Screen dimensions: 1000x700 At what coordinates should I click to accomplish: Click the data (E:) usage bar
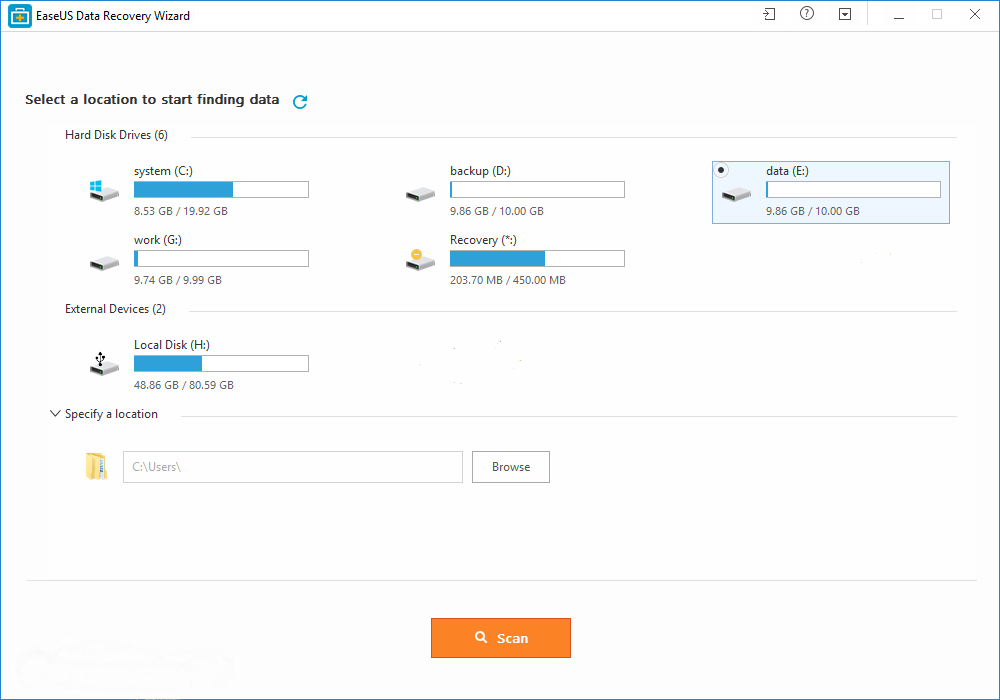[853, 189]
